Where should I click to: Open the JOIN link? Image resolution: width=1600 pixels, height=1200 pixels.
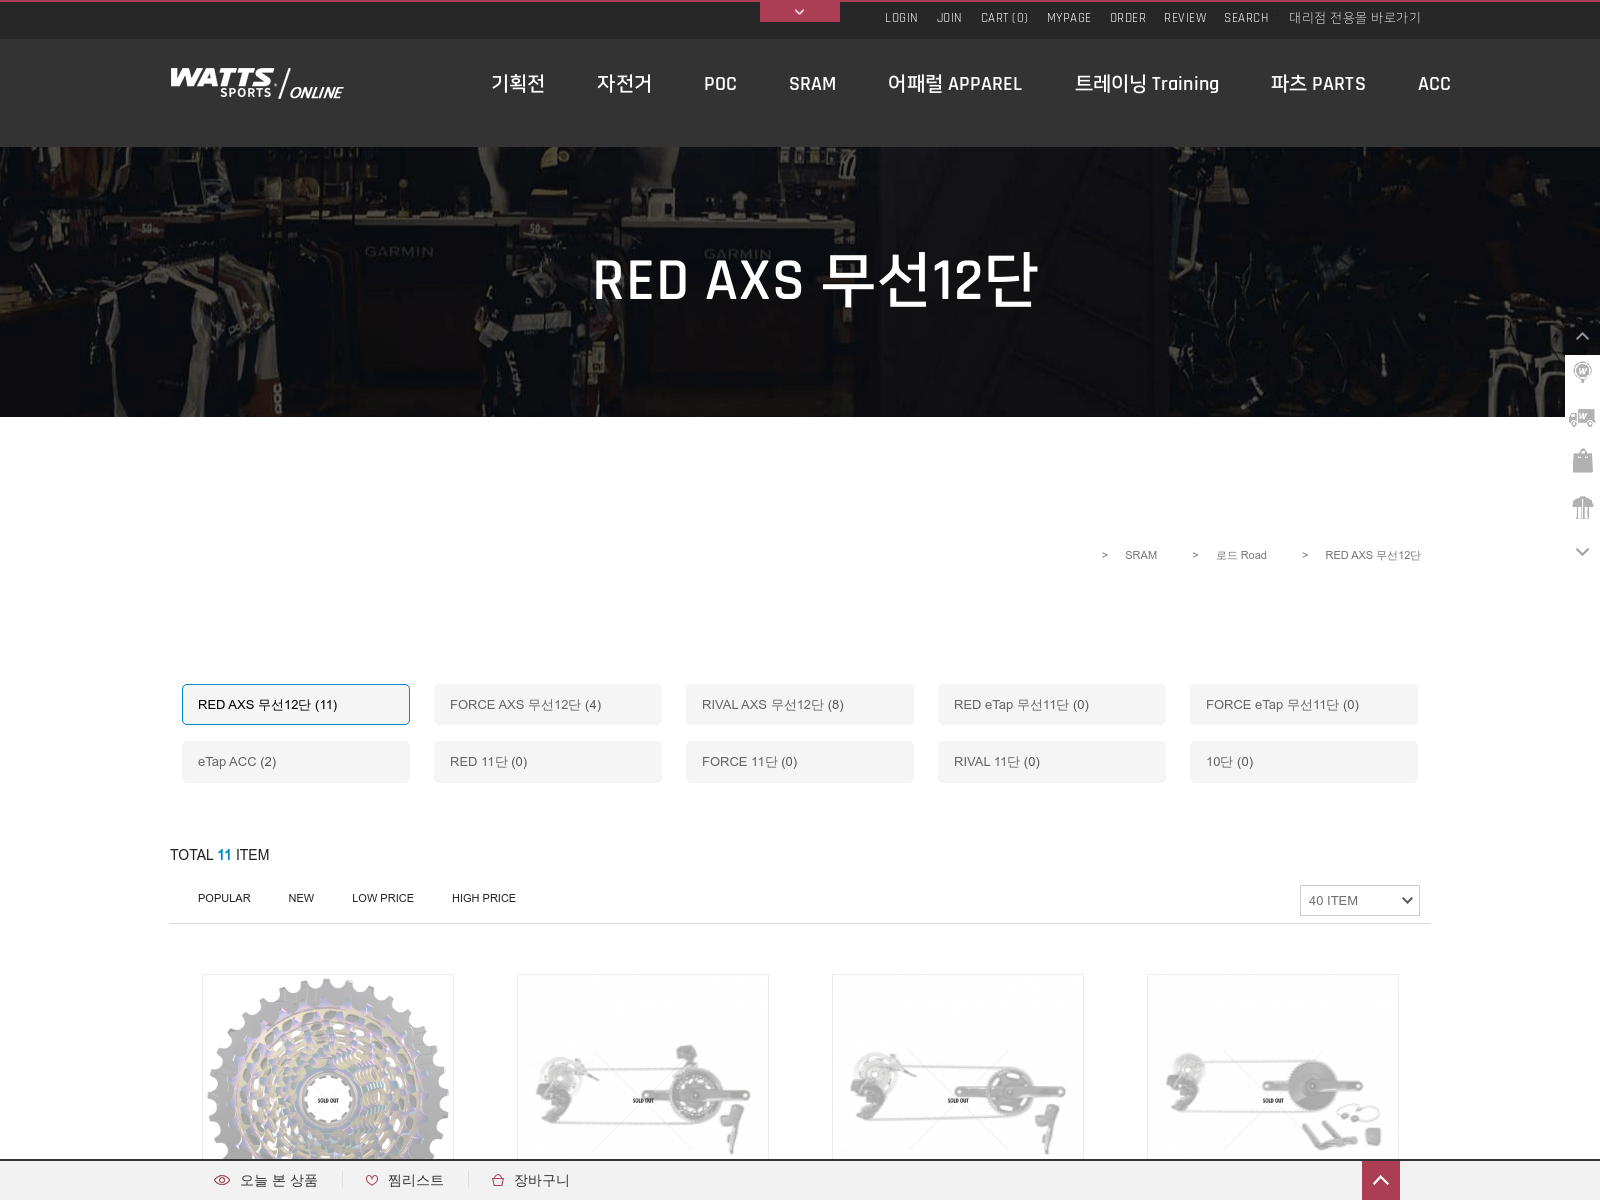click(x=949, y=18)
